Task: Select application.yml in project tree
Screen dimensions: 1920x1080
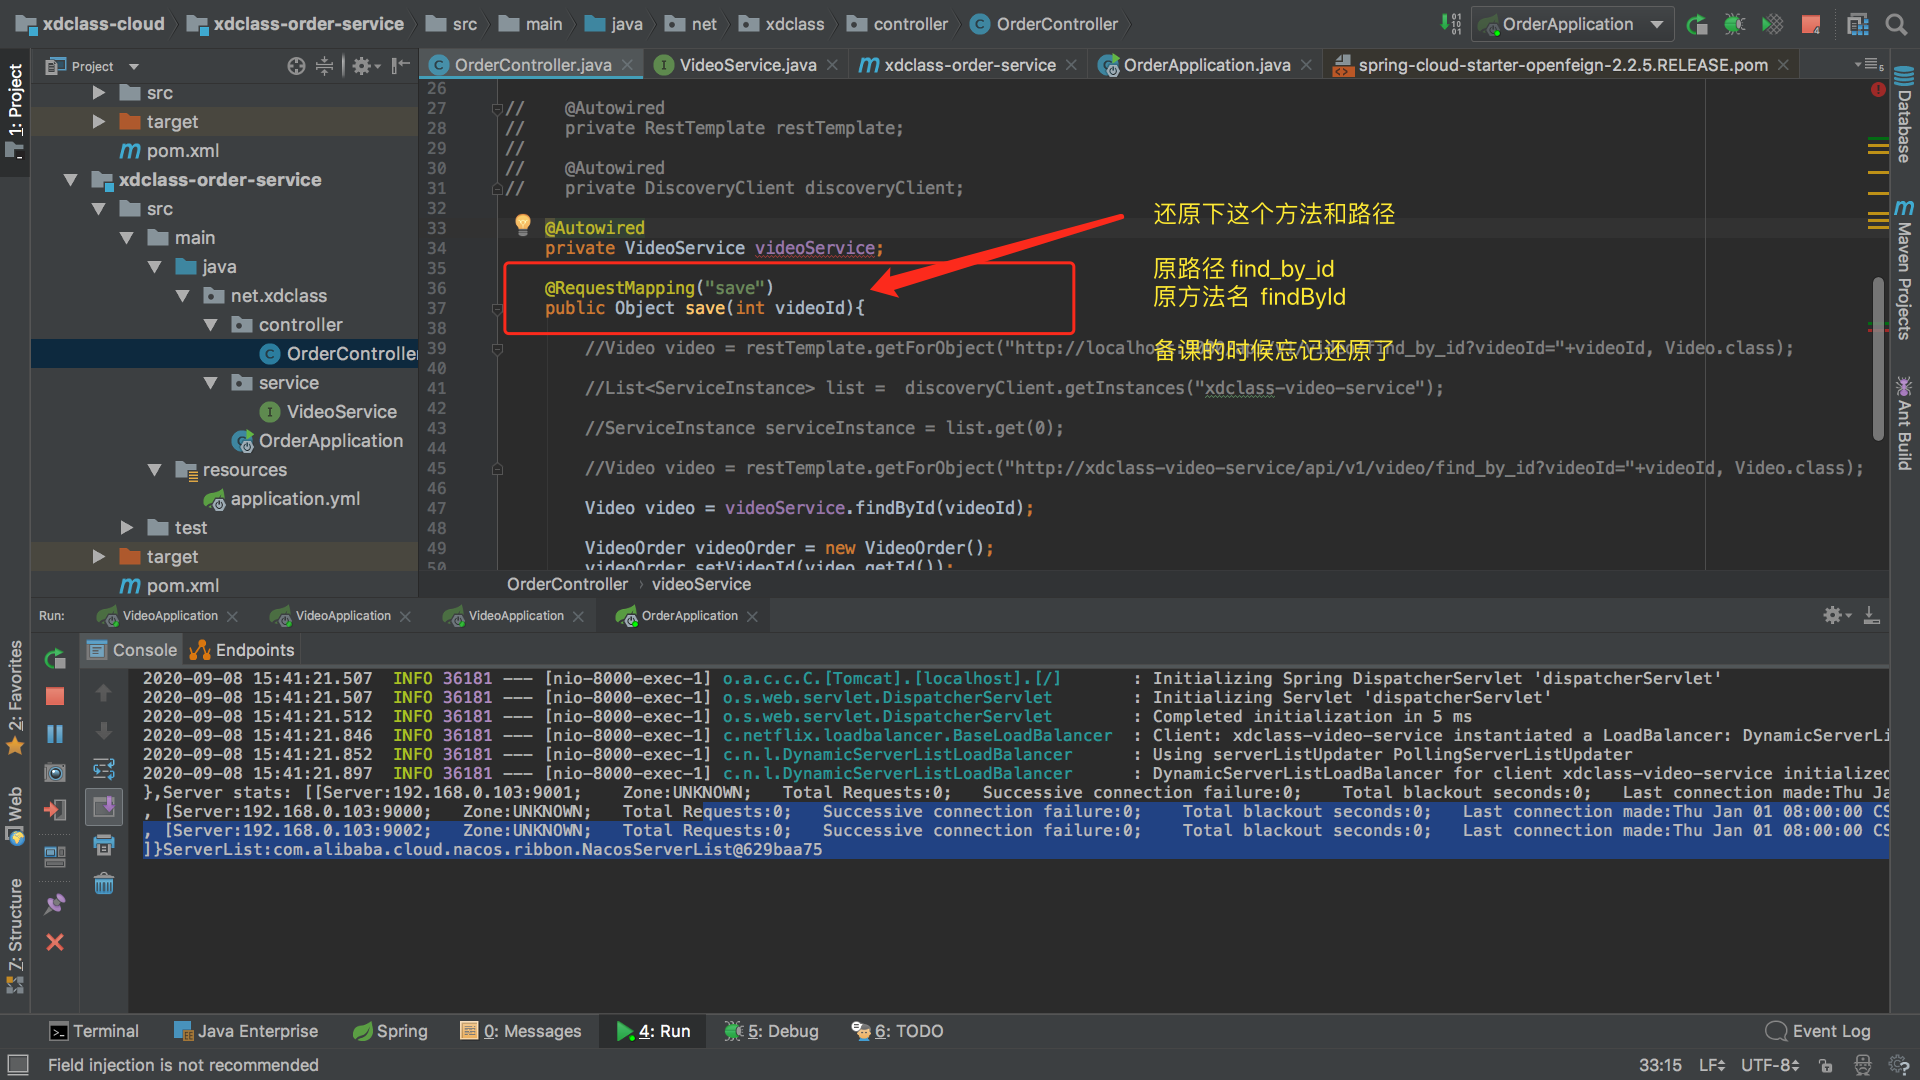Action: [294, 498]
